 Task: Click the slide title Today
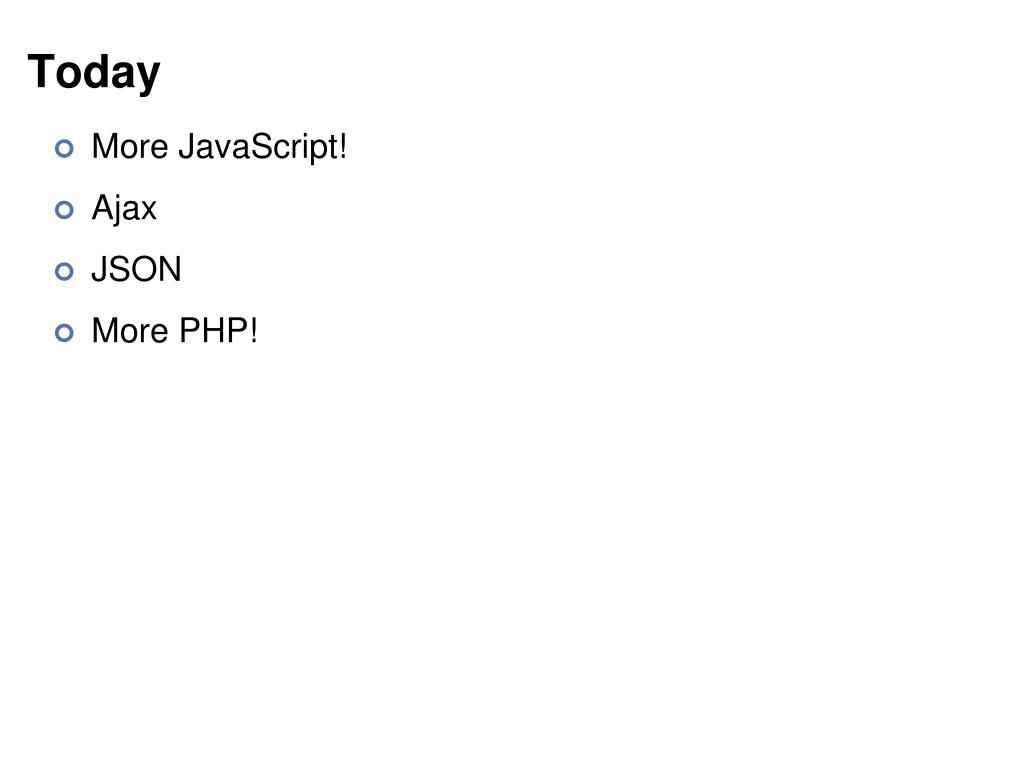pos(94,72)
